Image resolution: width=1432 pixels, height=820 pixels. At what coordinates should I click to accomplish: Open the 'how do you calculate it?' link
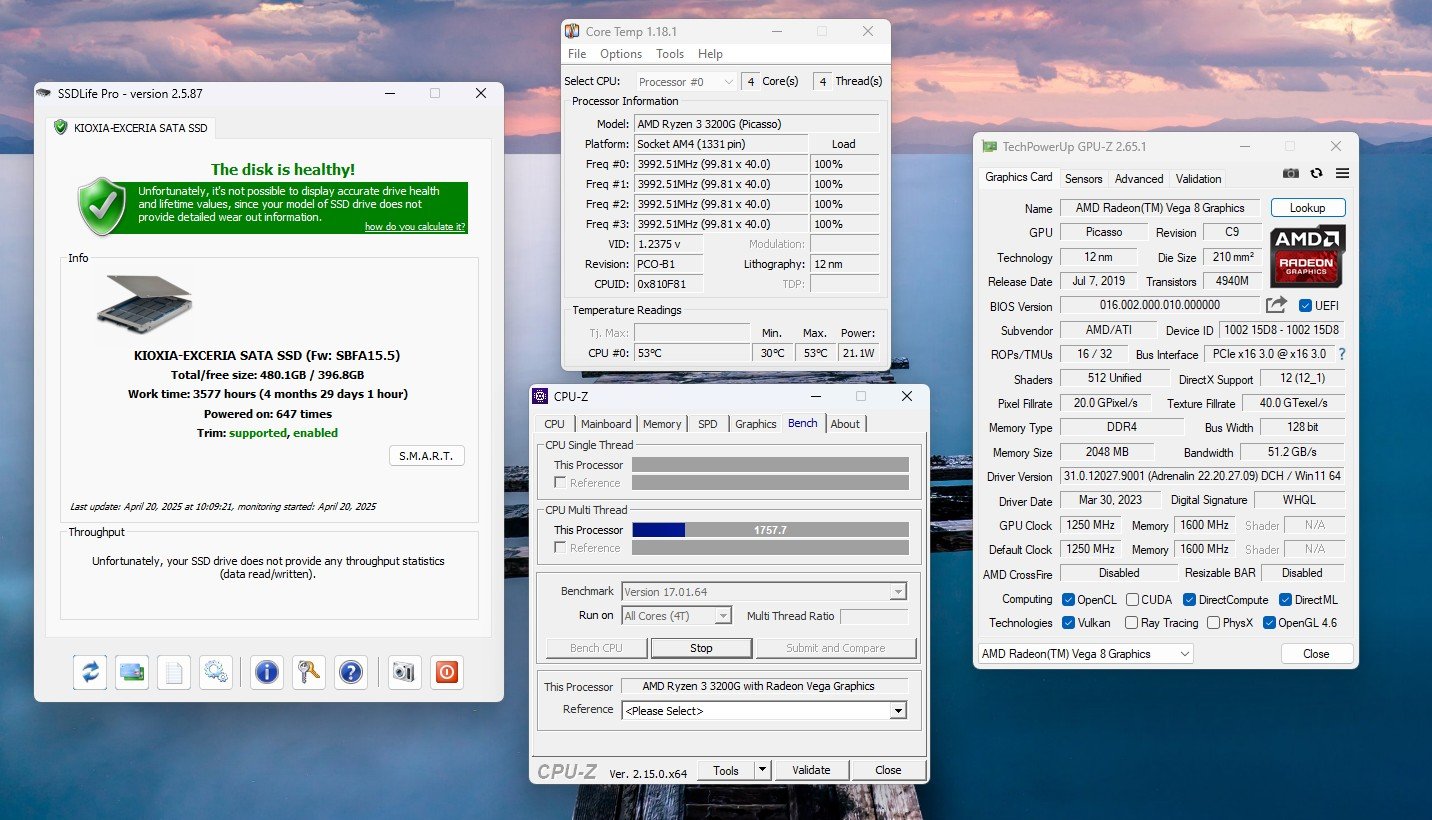tap(415, 227)
